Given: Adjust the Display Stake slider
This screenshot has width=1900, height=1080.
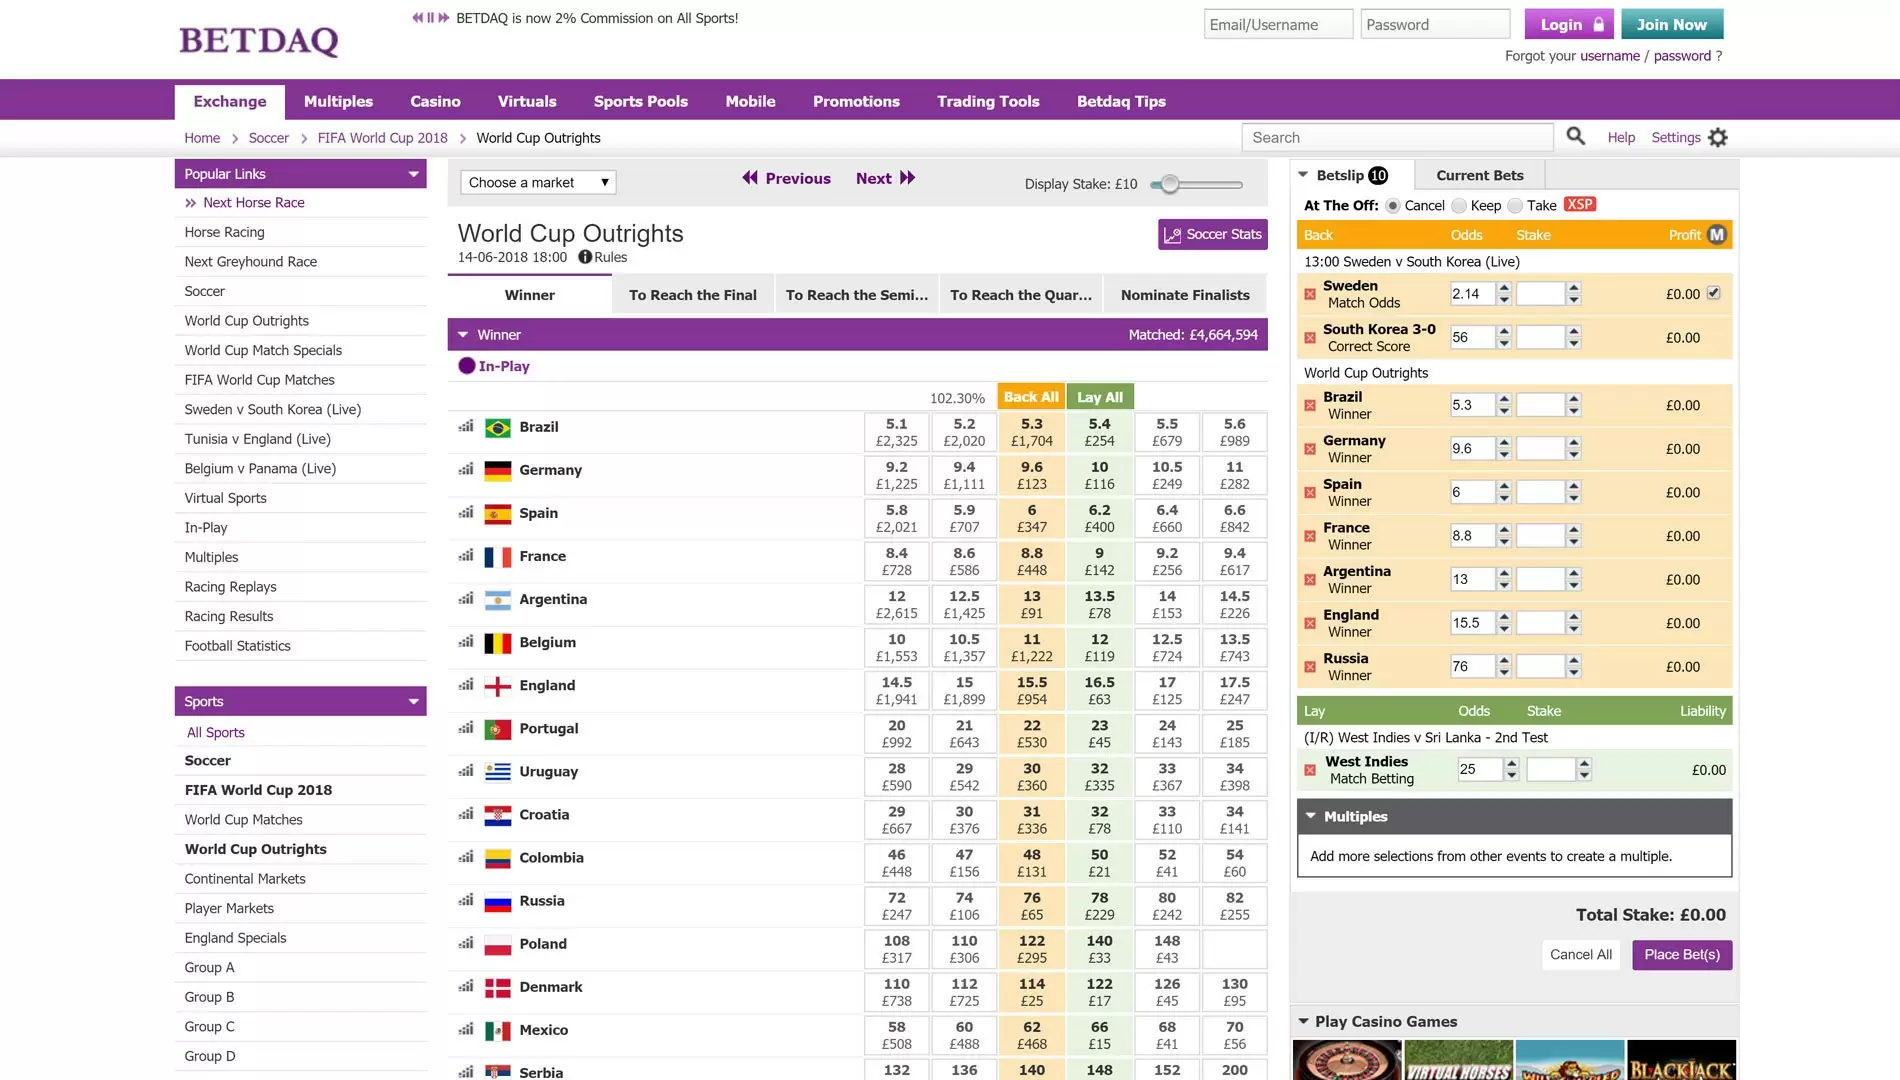Looking at the screenshot, I should pos(1169,184).
